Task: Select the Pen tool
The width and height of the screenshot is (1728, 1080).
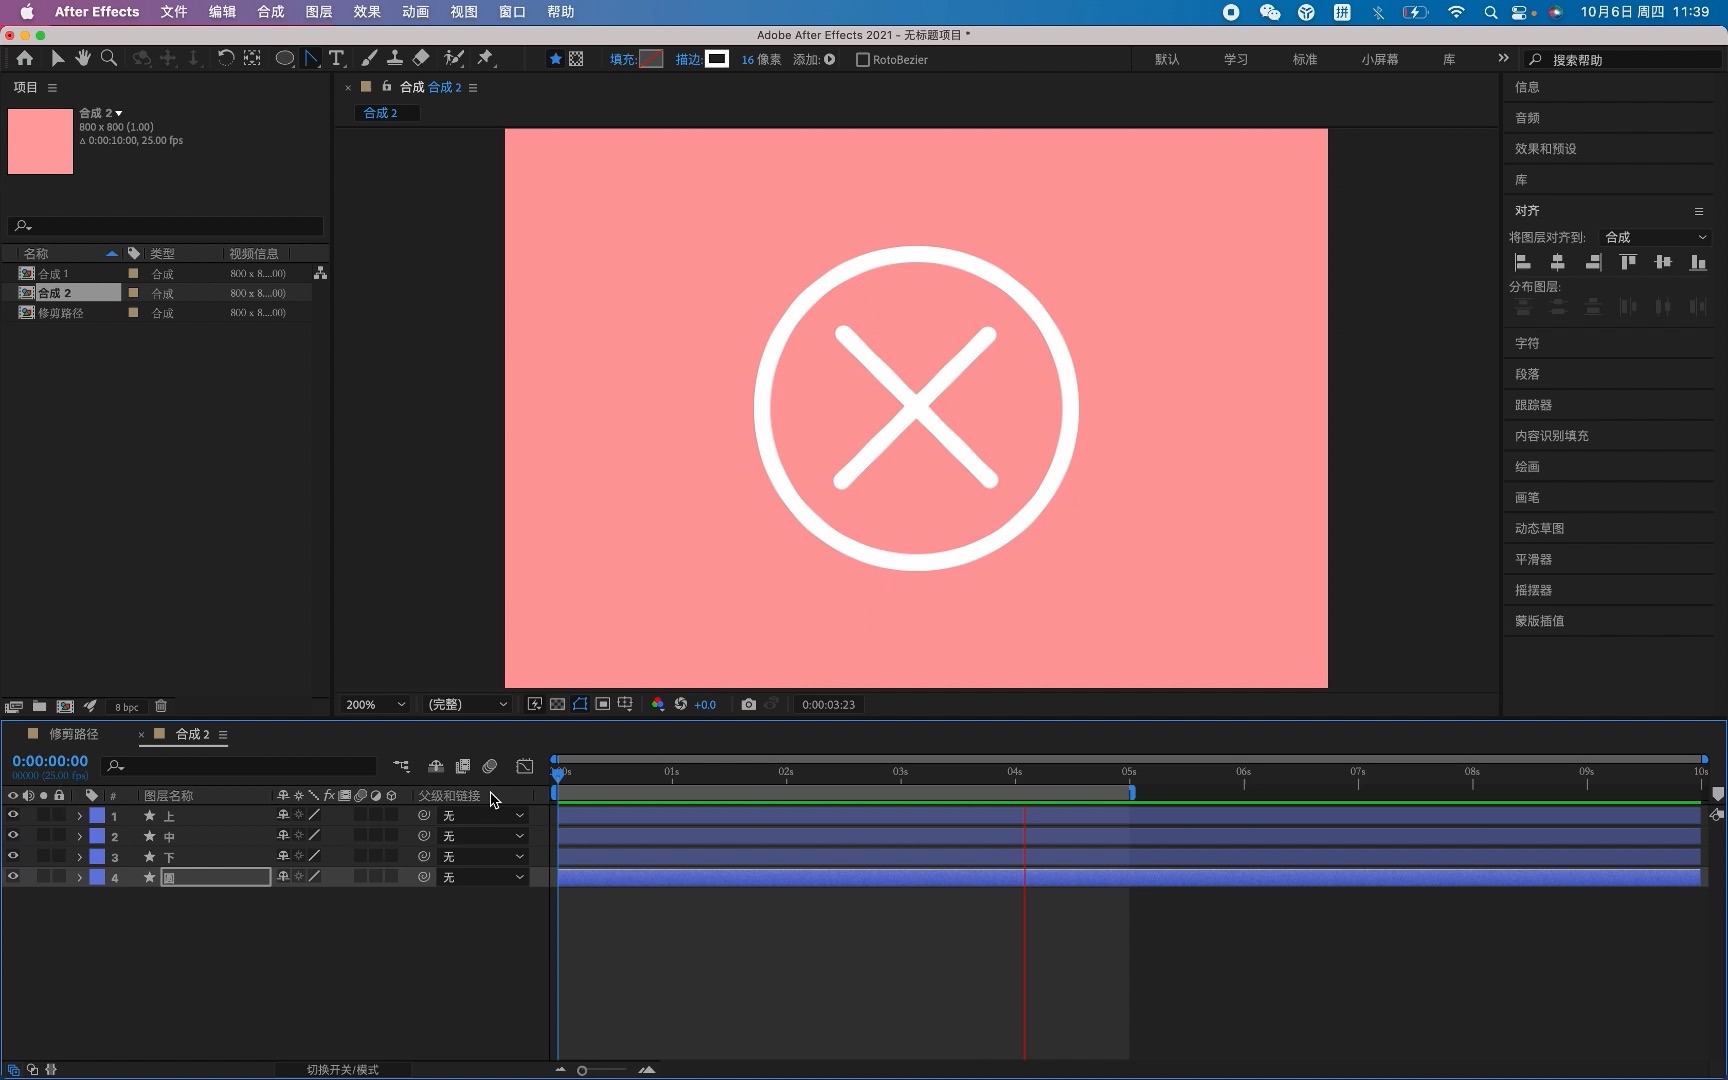Action: [x=312, y=59]
